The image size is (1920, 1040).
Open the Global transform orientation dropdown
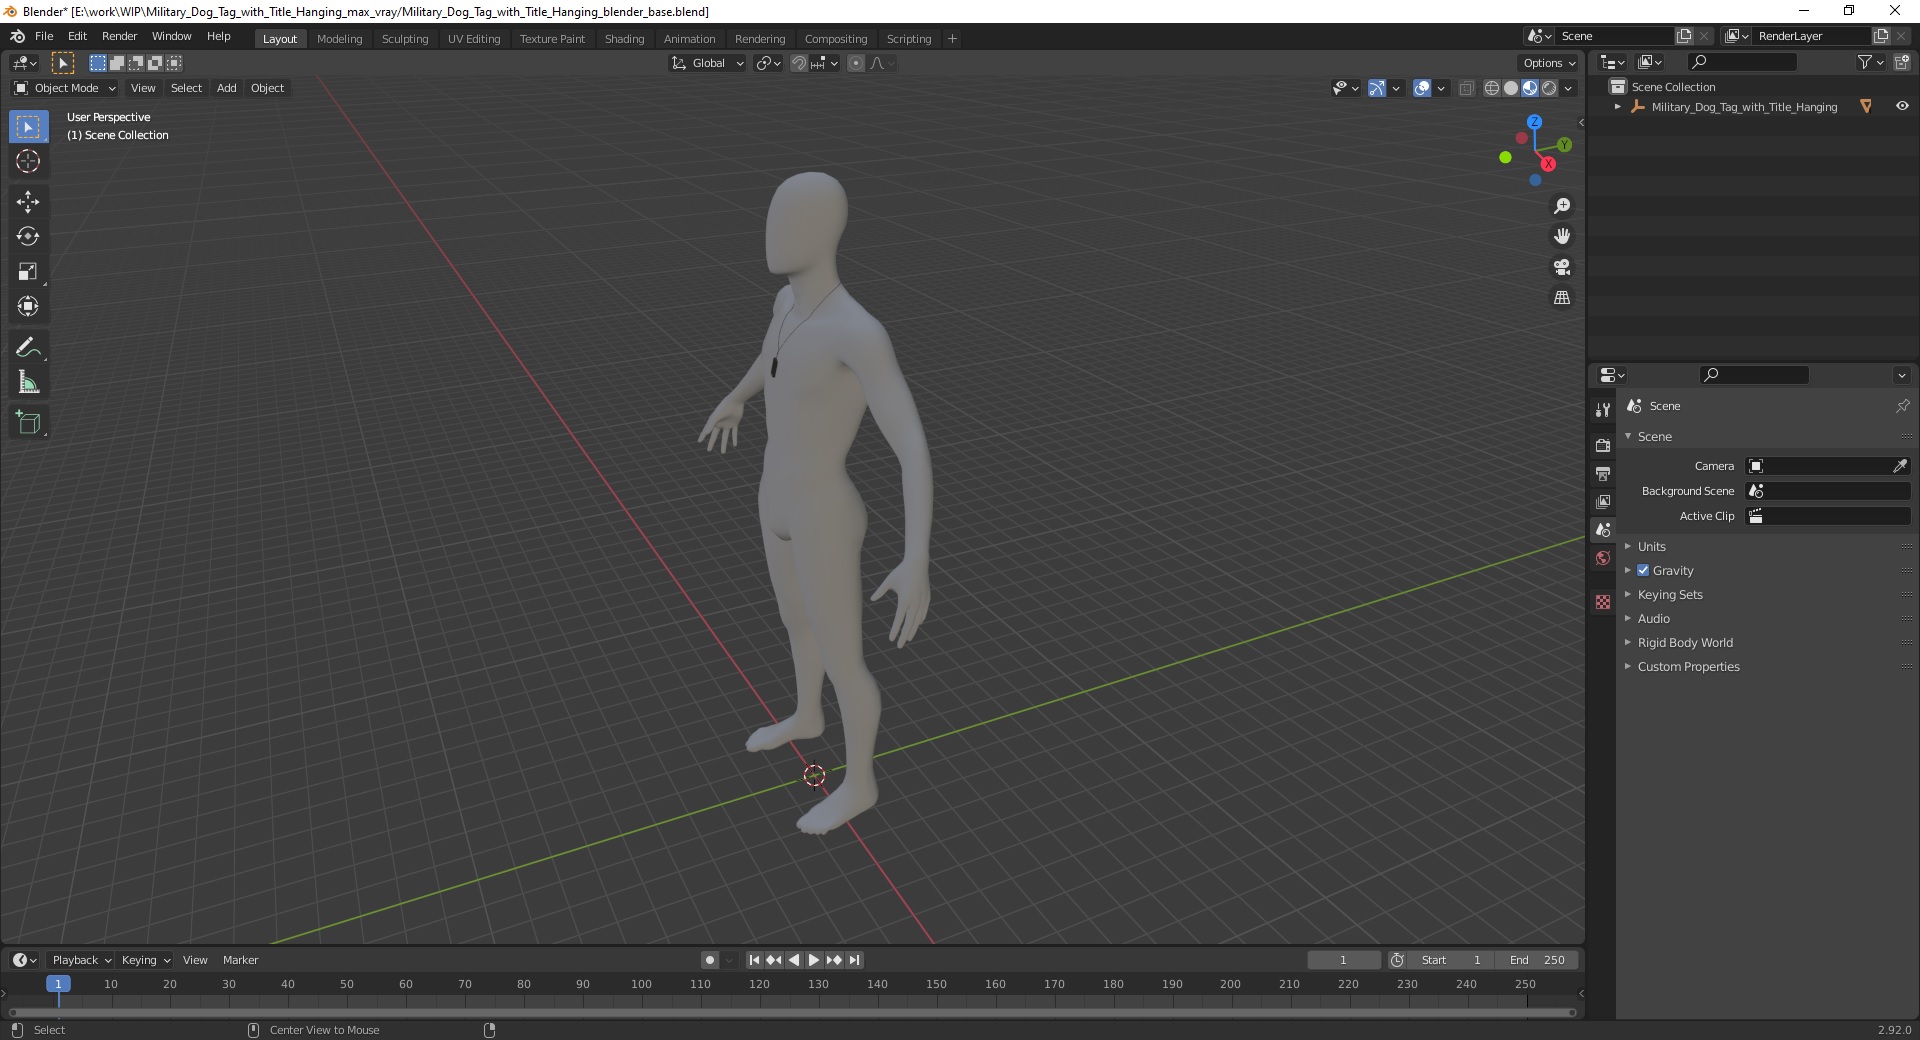pyautogui.click(x=708, y=63)
